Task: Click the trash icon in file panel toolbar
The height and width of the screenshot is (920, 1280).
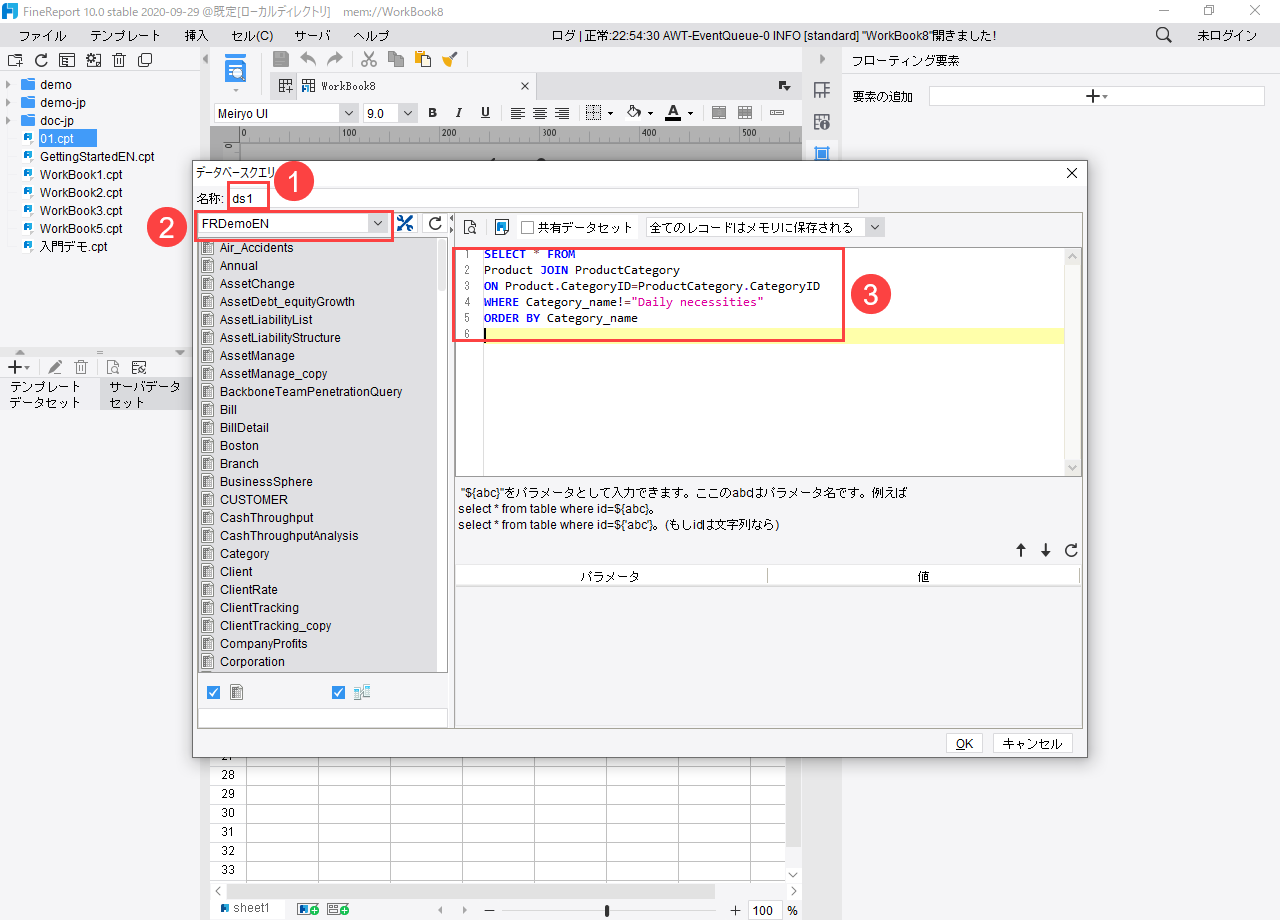Action: point(119,60)
